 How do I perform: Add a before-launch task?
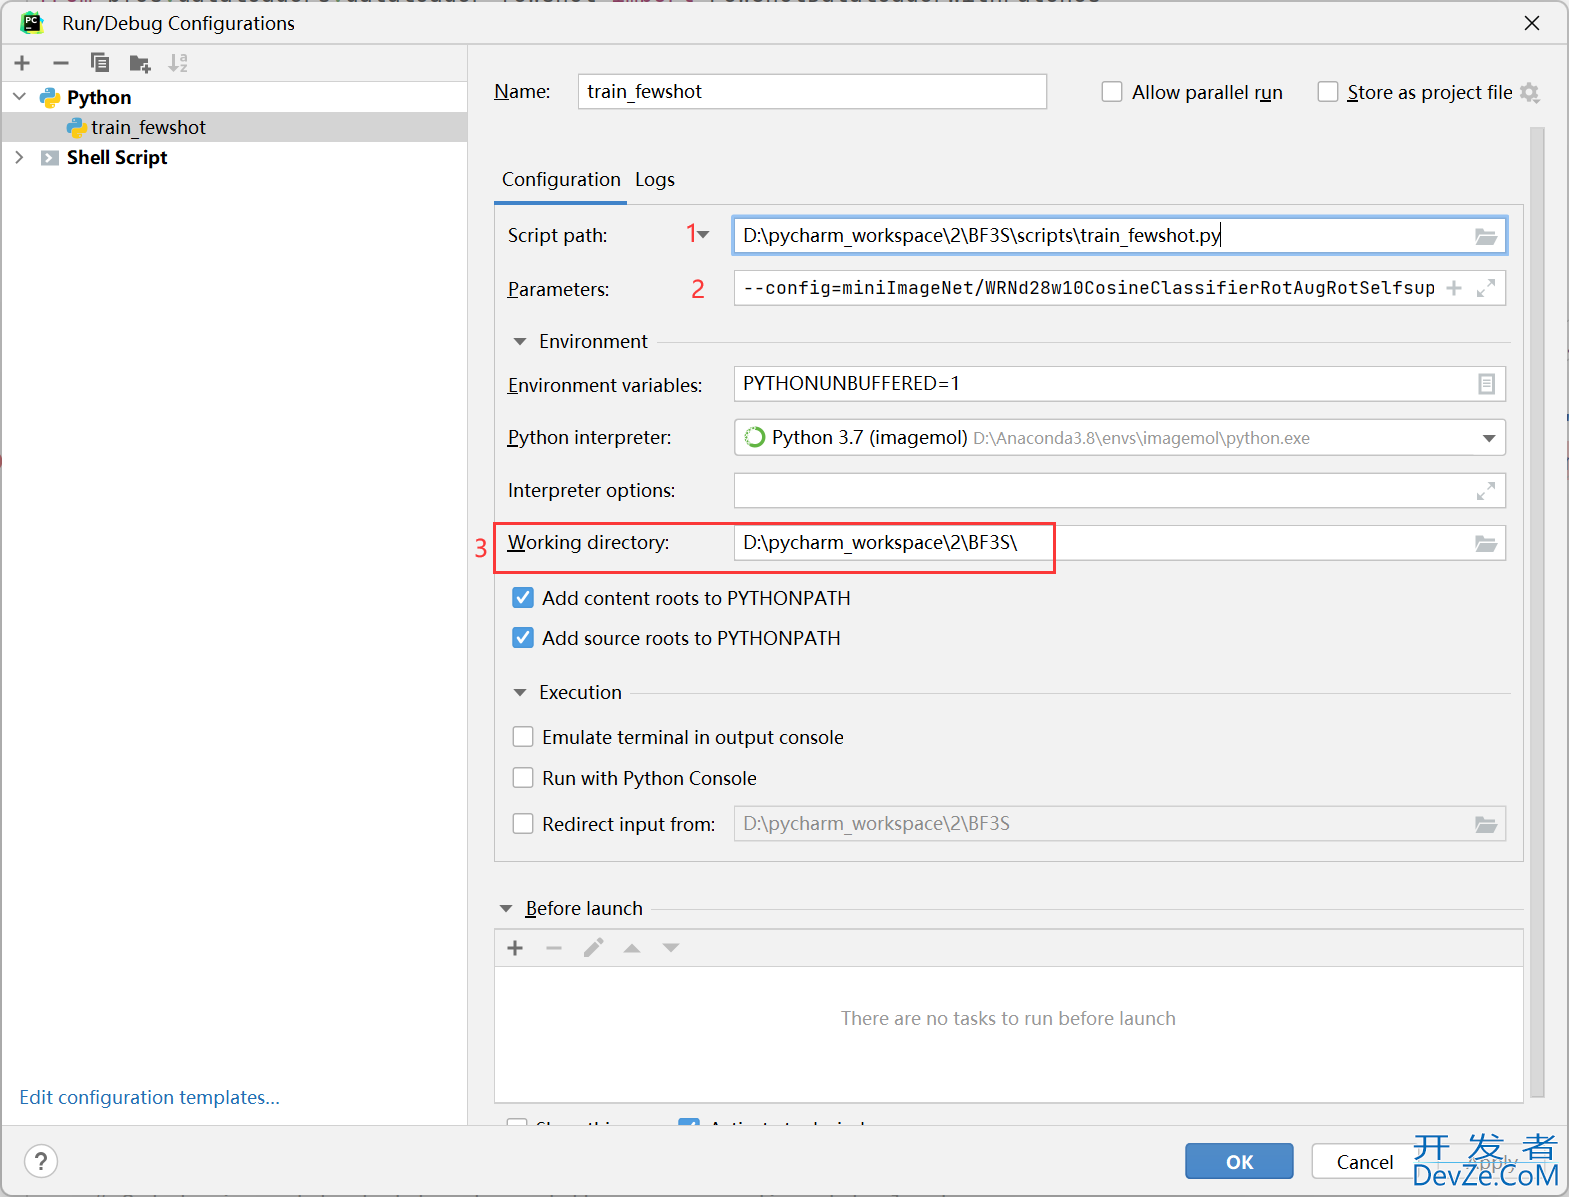pos(515,948)
